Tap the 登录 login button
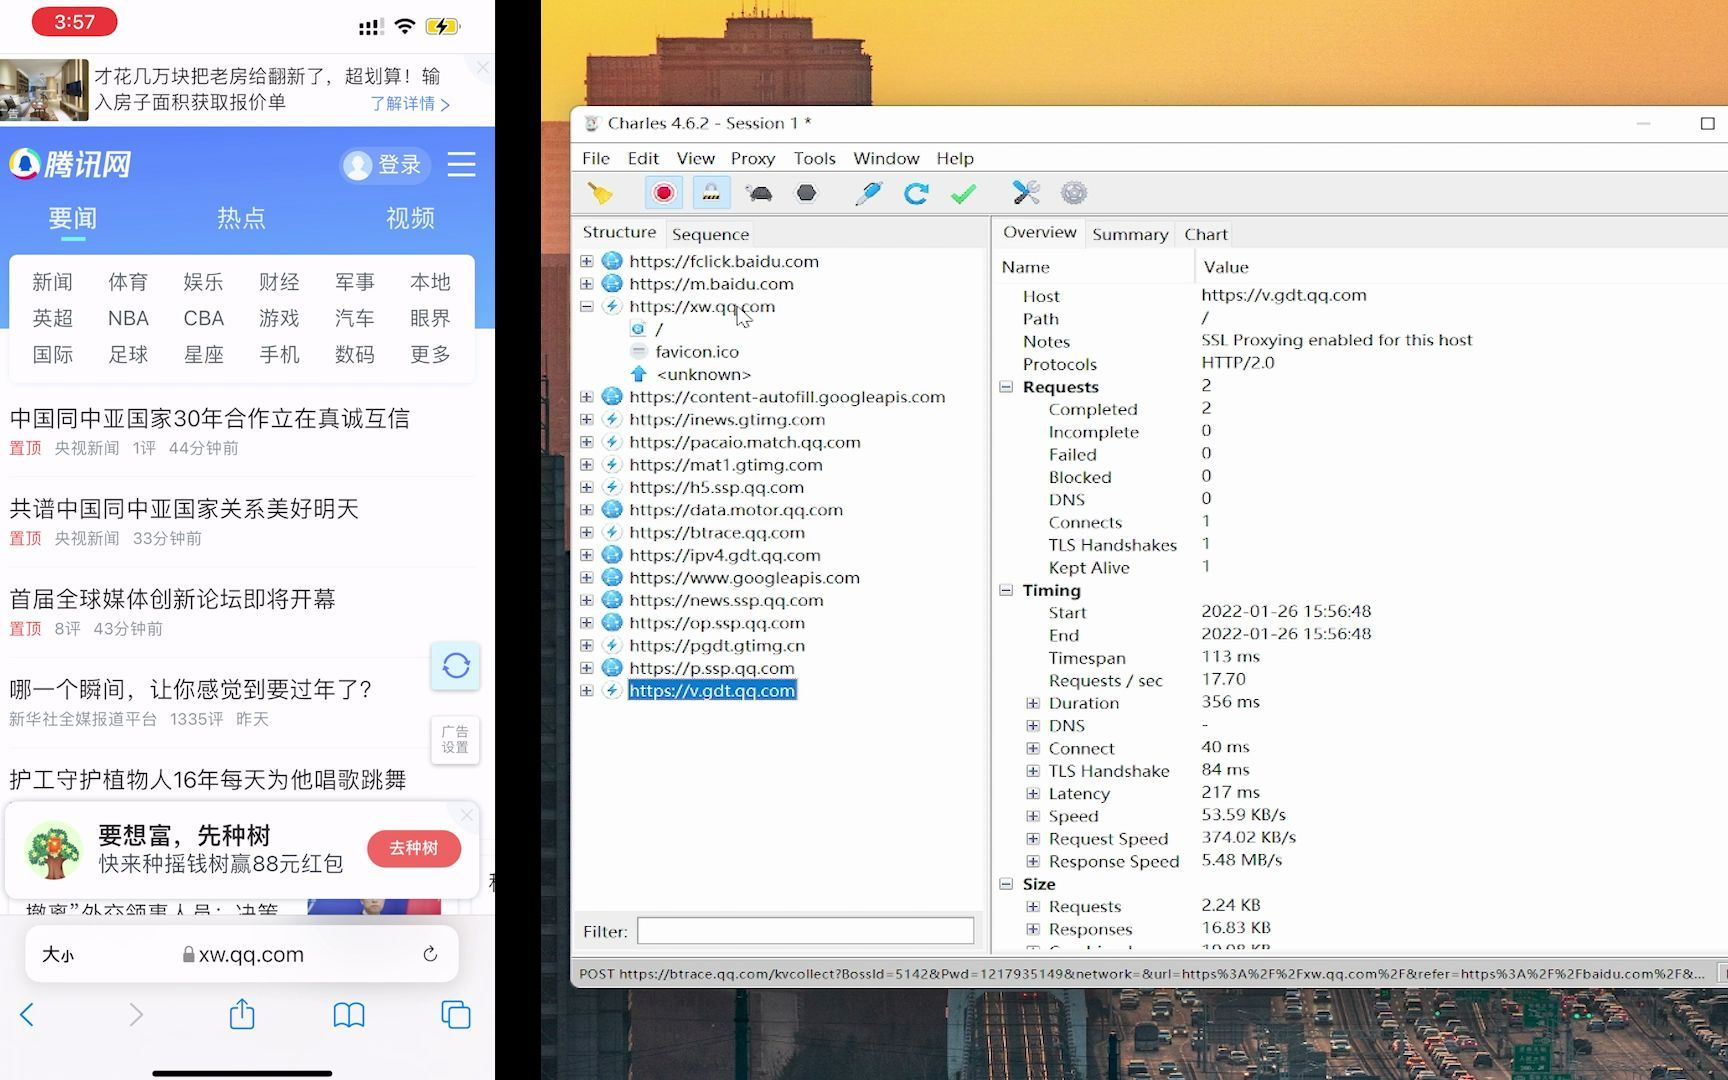Screen dimensions: 1728x1080 coord(385,165)
